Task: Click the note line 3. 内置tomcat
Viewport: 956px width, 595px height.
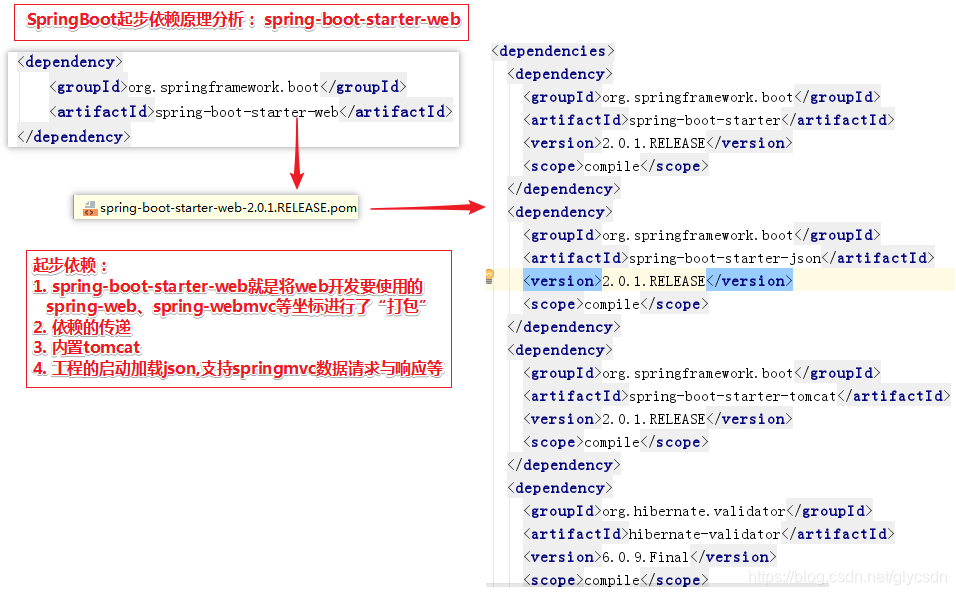Action: (87, 347)
